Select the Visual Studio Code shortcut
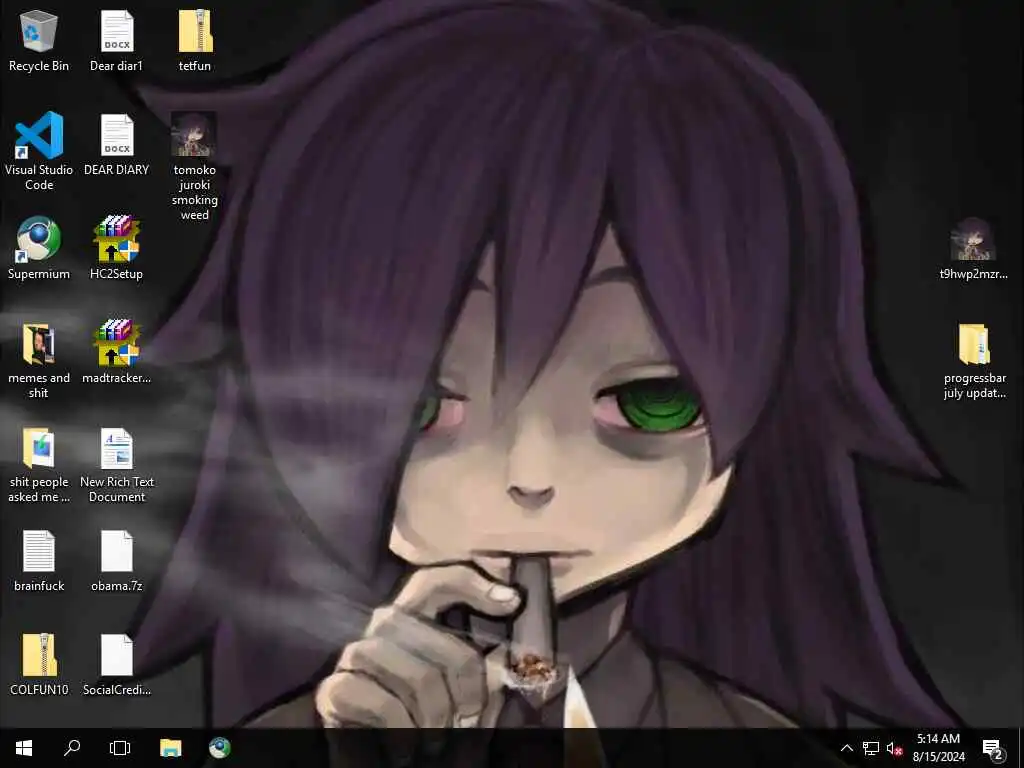Image resolution: width=1024 pixels, height=768 pixels. 39,152
